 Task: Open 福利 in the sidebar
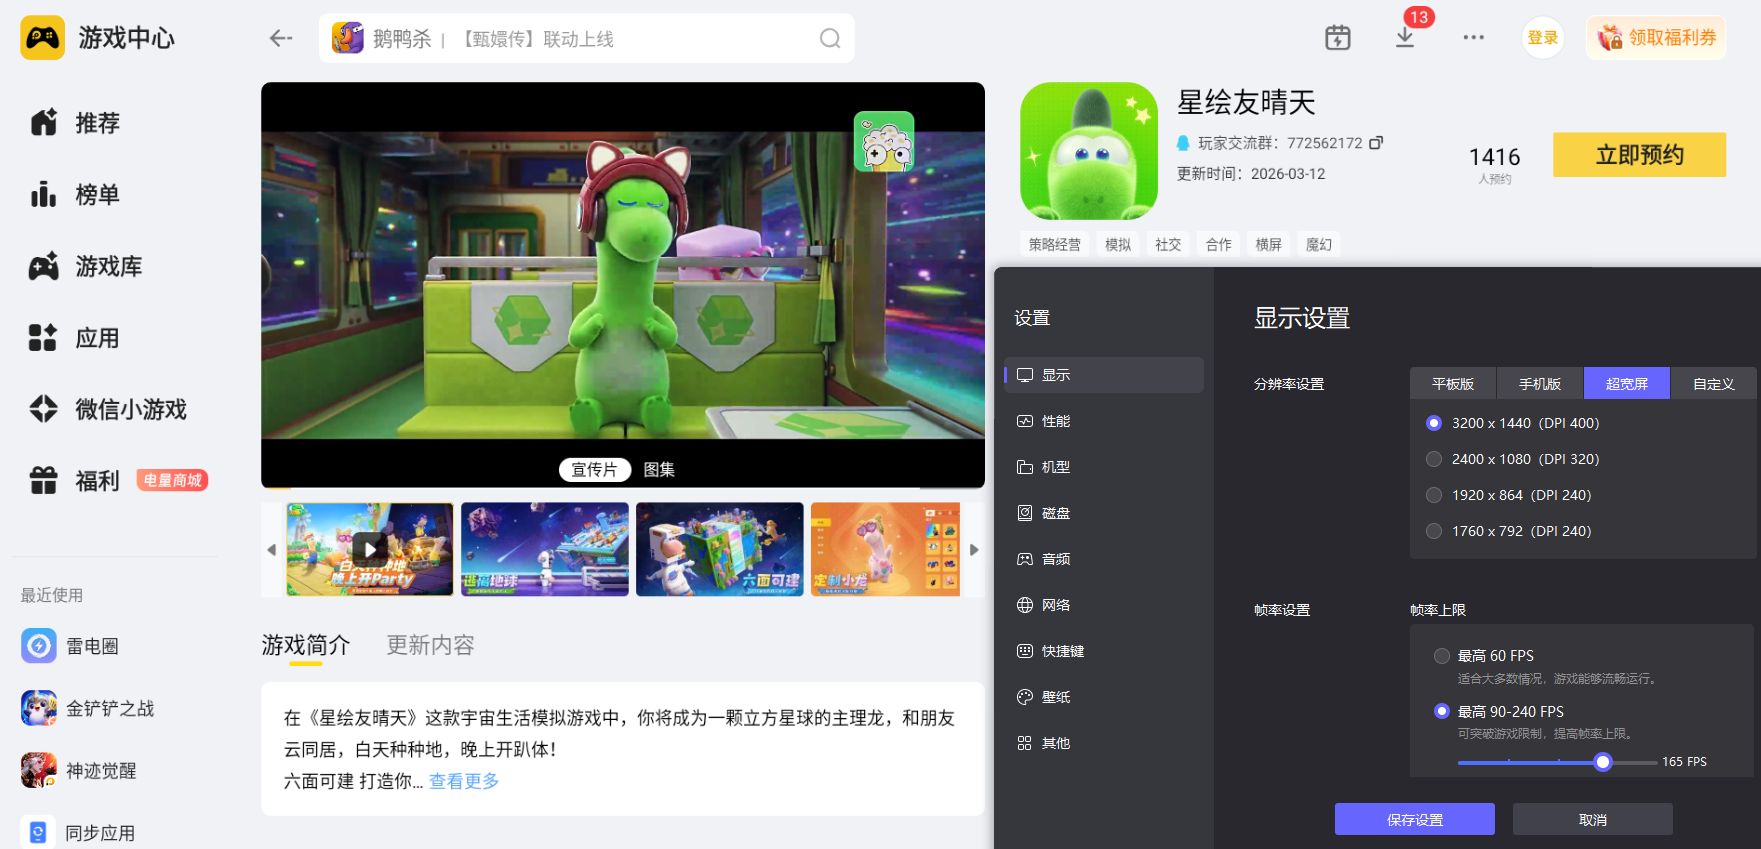click(x=75, y=481)
